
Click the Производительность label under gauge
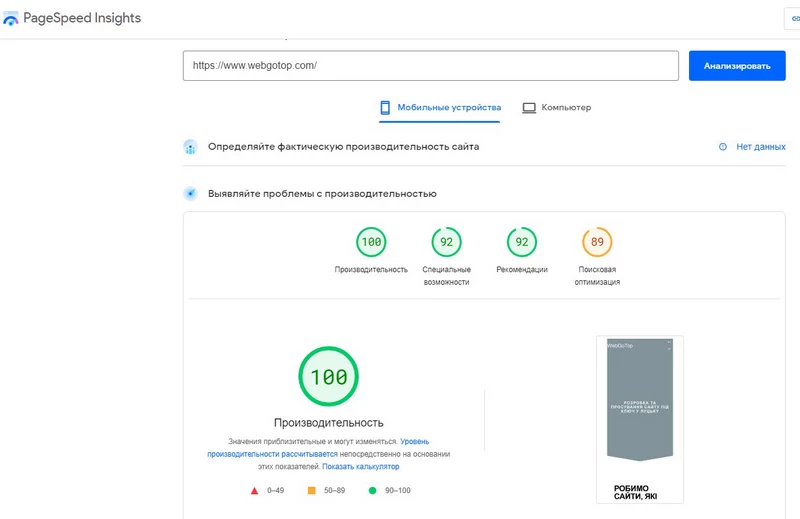pos(371,269)
